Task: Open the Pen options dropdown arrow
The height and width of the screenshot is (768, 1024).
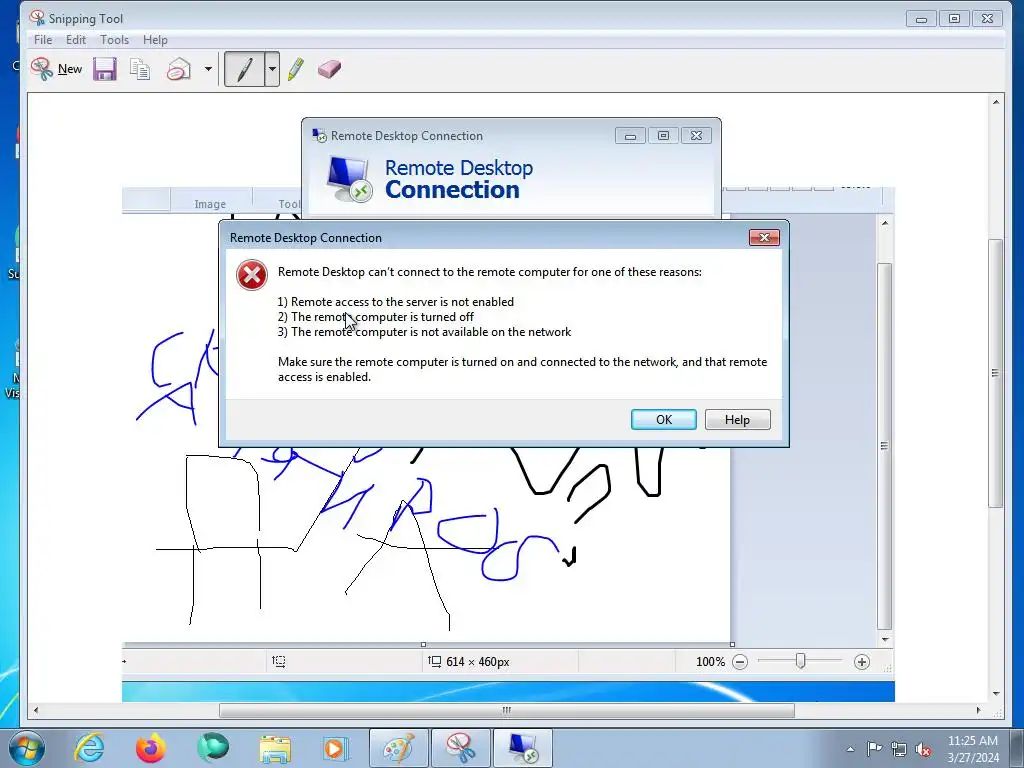Action: 272,69
